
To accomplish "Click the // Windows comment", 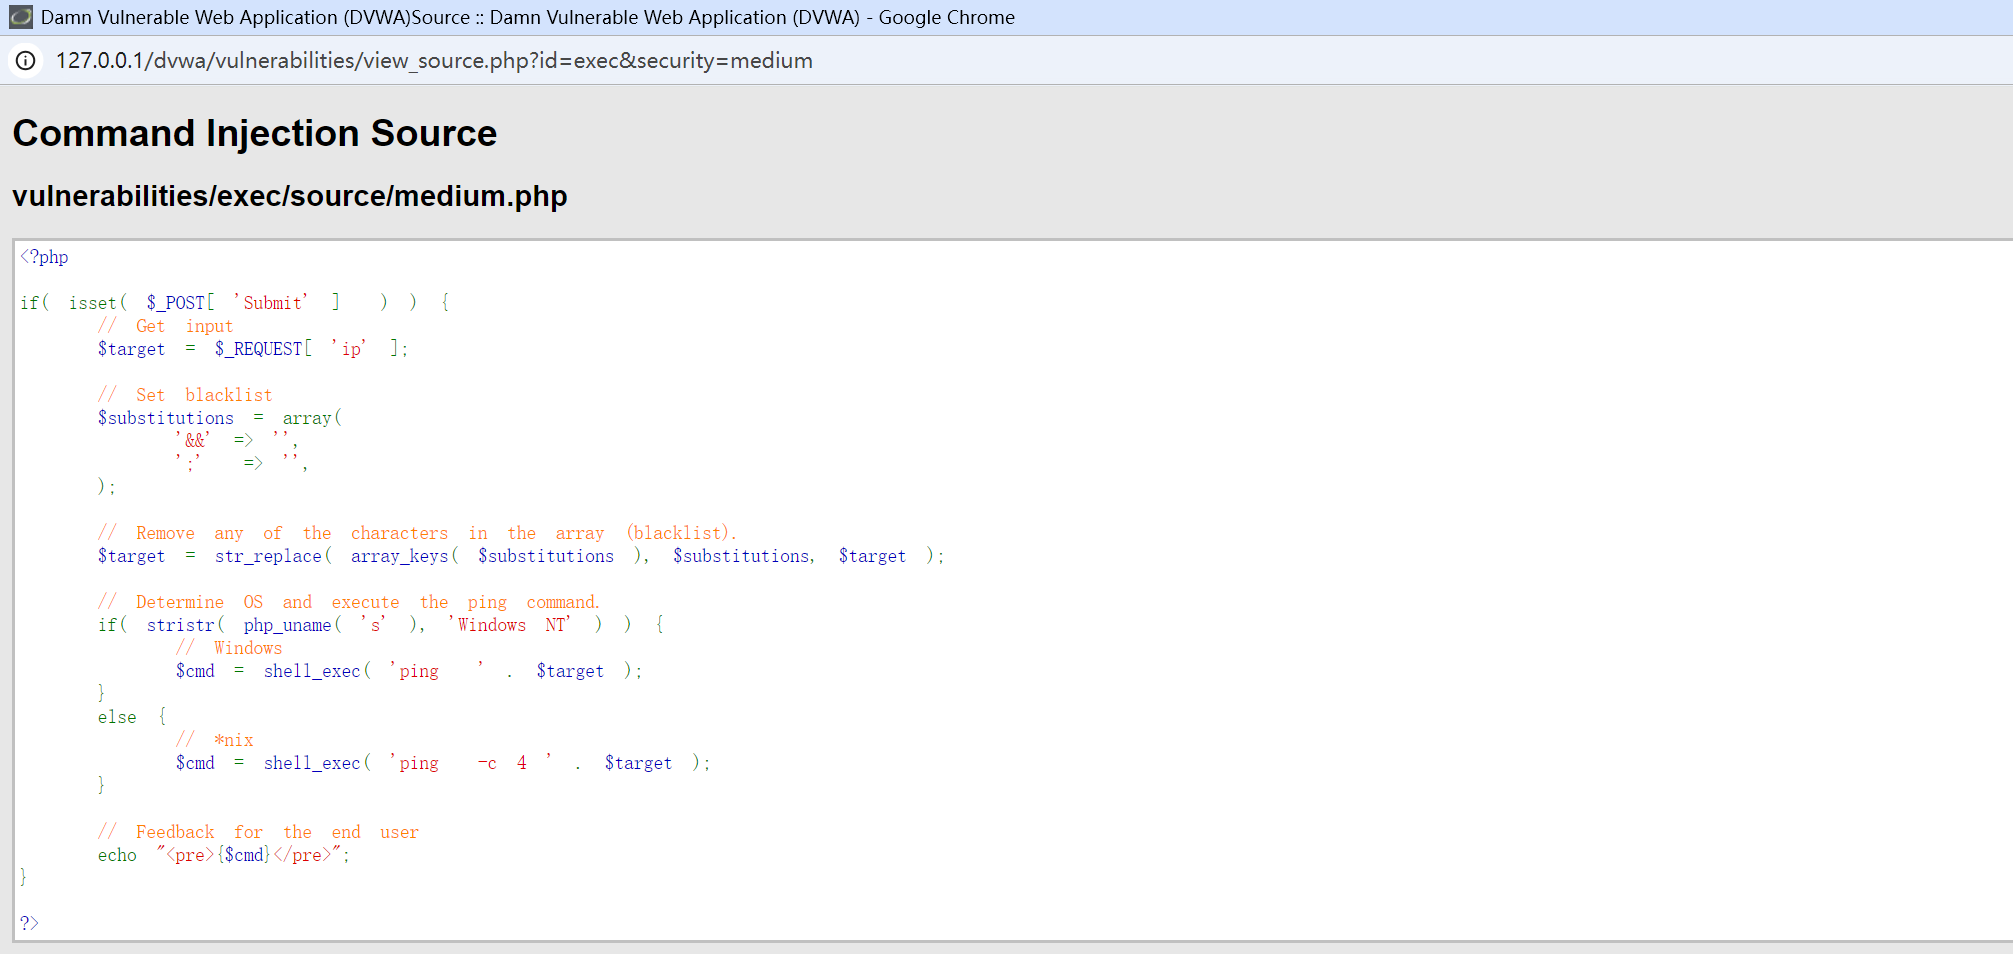I will click(229, 648).
